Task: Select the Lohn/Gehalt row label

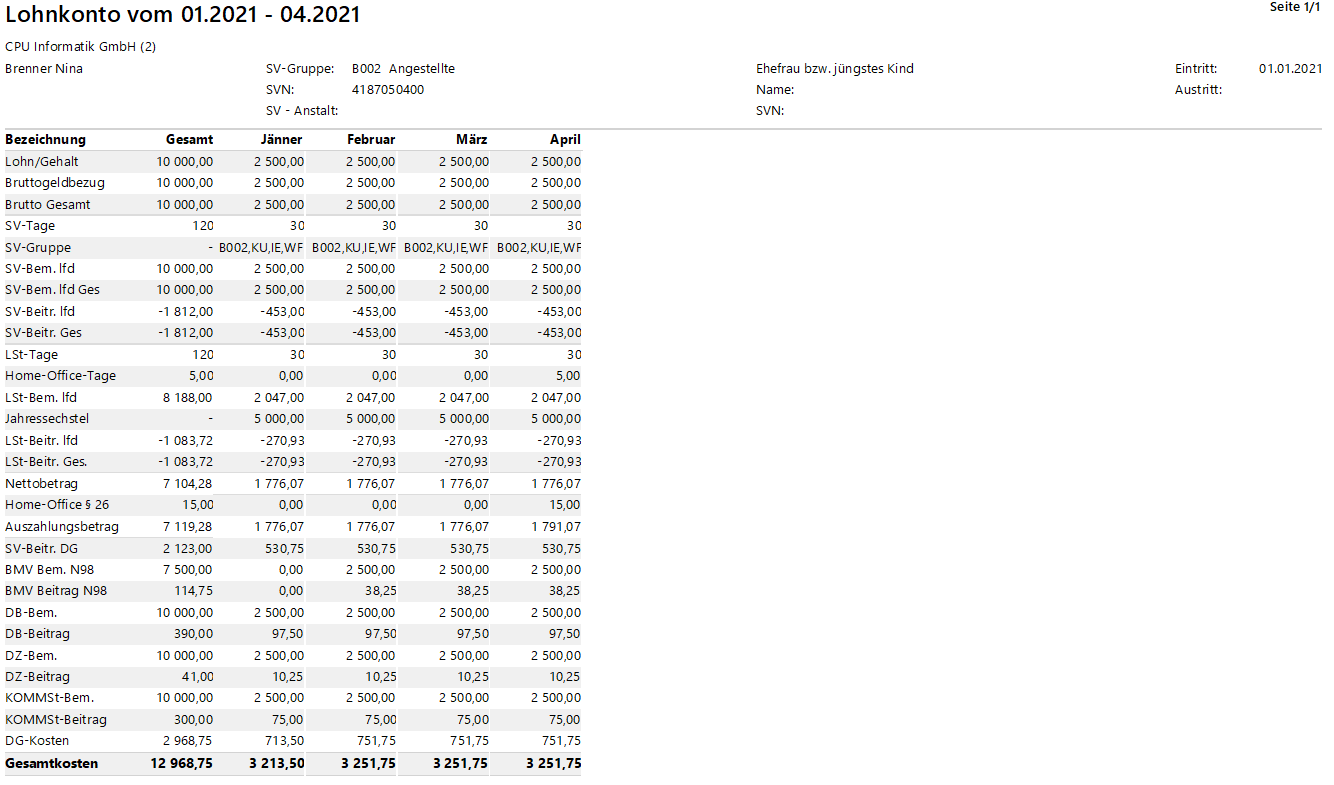Action: click(42, 162)
